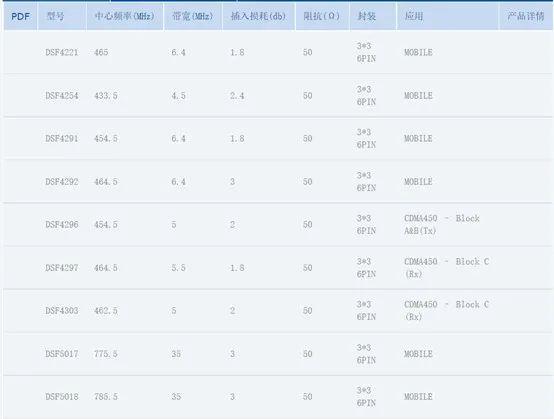Select model DSF4291
554x419 pixels.
[x=62, y=138]
